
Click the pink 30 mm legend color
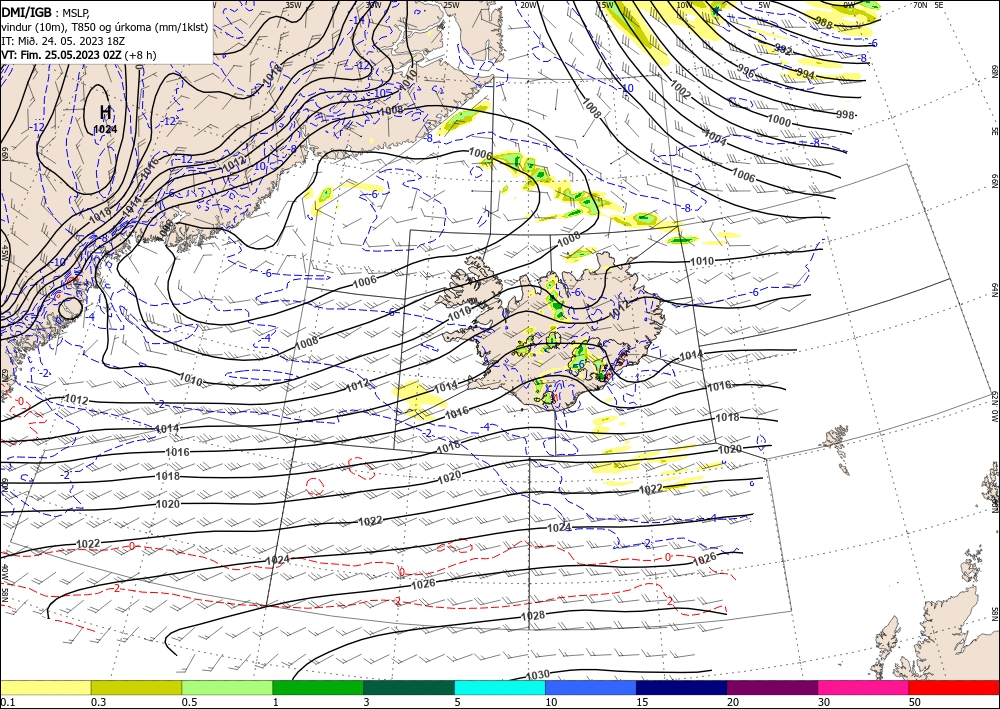(864, 687)
